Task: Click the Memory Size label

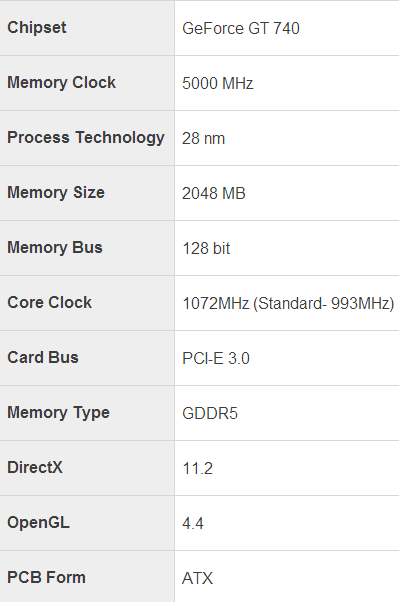Action: pos(56,192)
